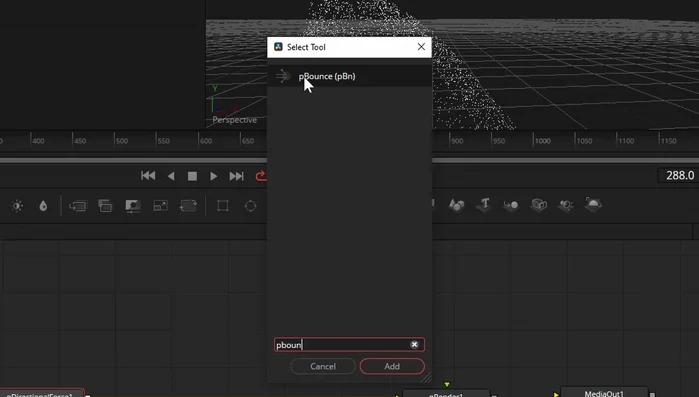Click frame 600 on the time ruler
The height and width of the screenshot is (397, 699).
(x=206, y=141)
